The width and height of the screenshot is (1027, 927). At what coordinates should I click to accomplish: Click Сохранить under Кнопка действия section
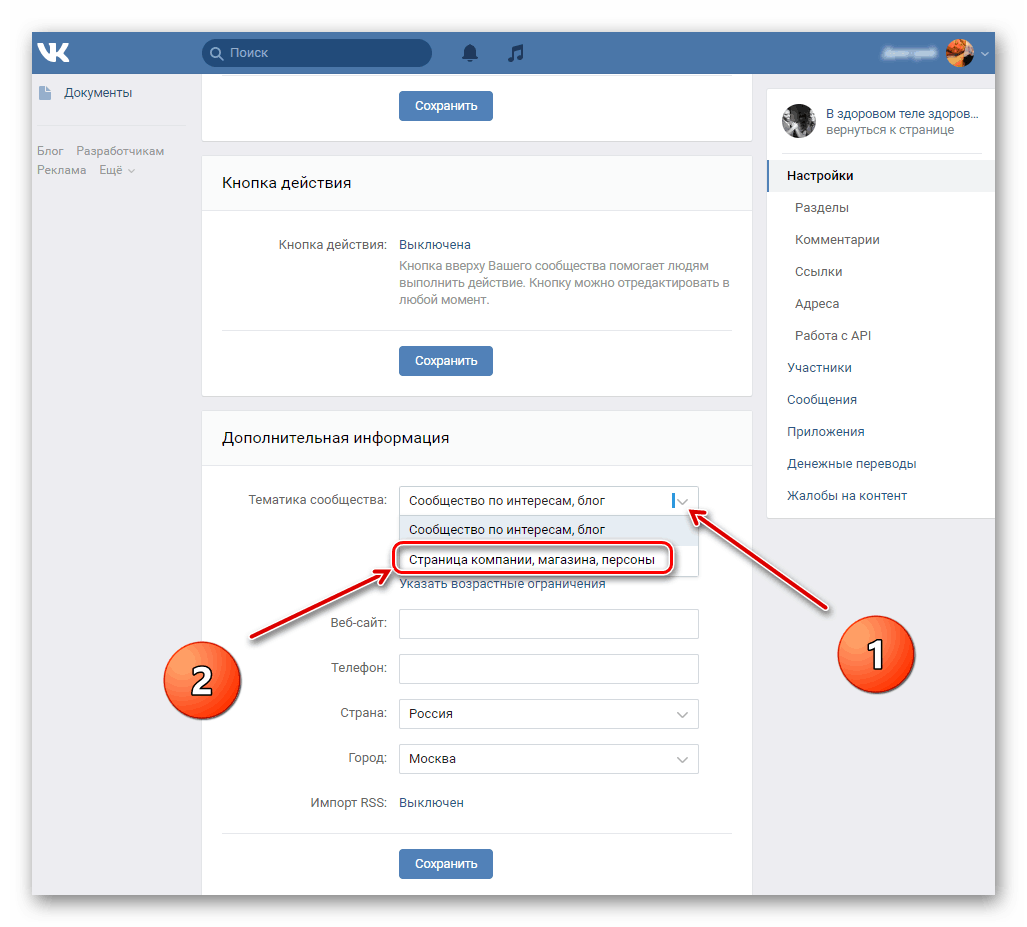pos(445,361)
